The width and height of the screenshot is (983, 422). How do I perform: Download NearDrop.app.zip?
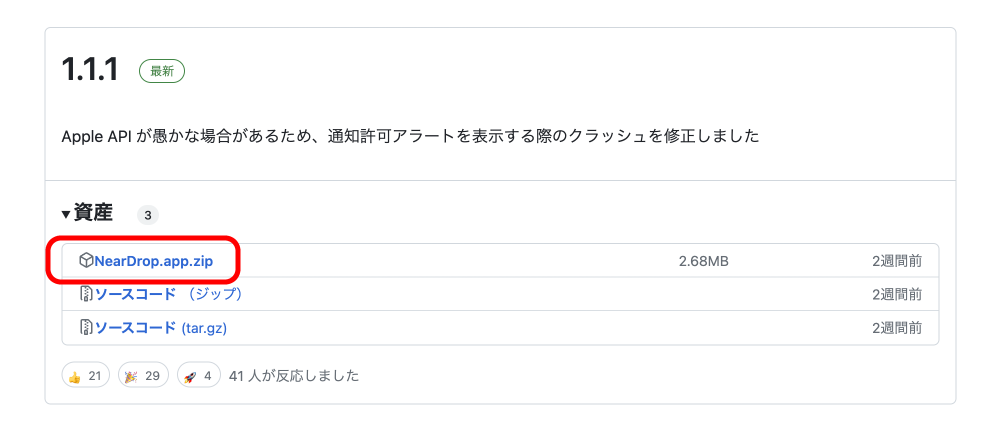click(153, 261)
